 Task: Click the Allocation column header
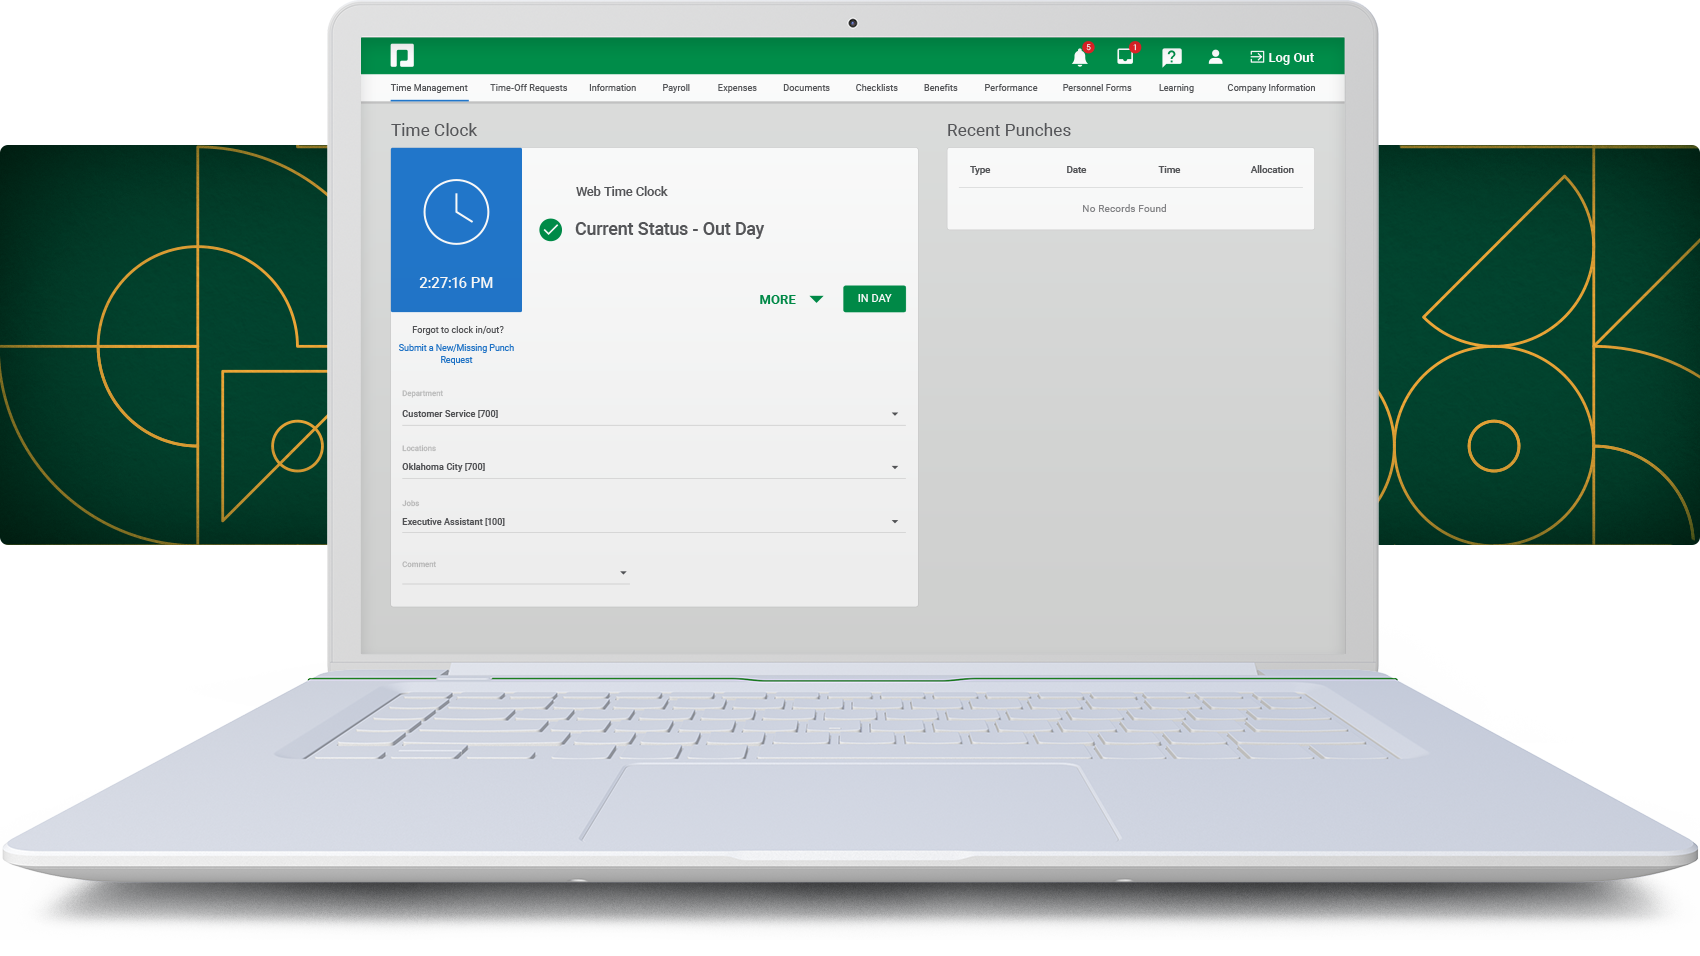[x=1271, y=170]
